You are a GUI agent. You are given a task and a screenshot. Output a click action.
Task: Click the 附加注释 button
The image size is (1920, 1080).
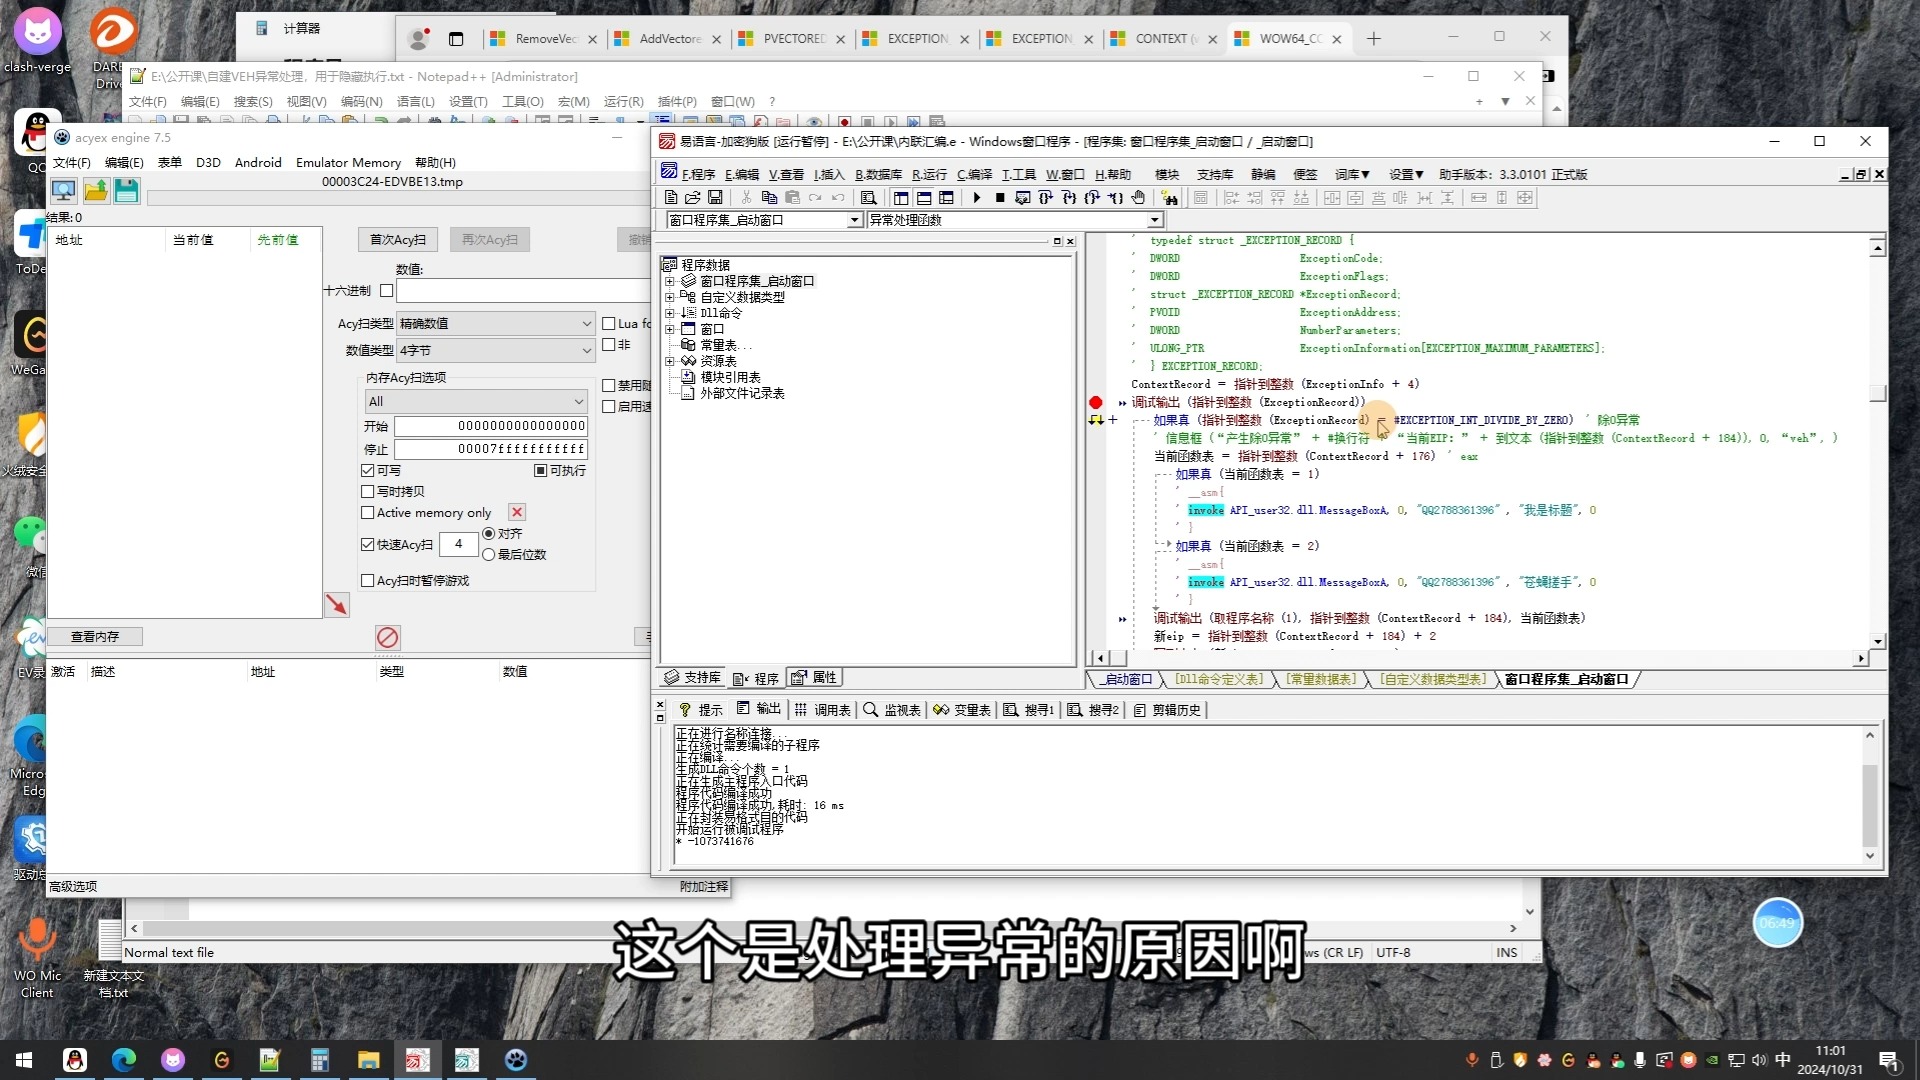703,886
